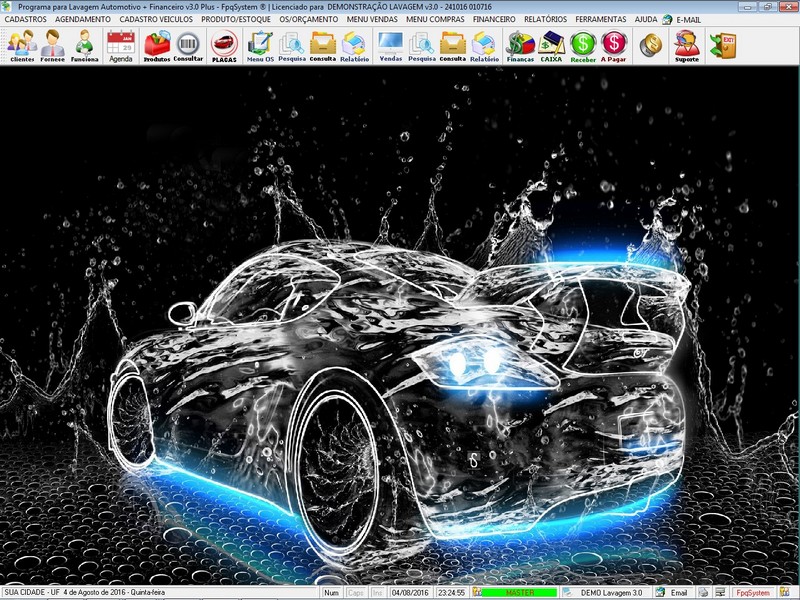Open the PRODUTO/ESTOQUE menu
The width and height of the screenshot is (800, 600).
click(236, 19)
